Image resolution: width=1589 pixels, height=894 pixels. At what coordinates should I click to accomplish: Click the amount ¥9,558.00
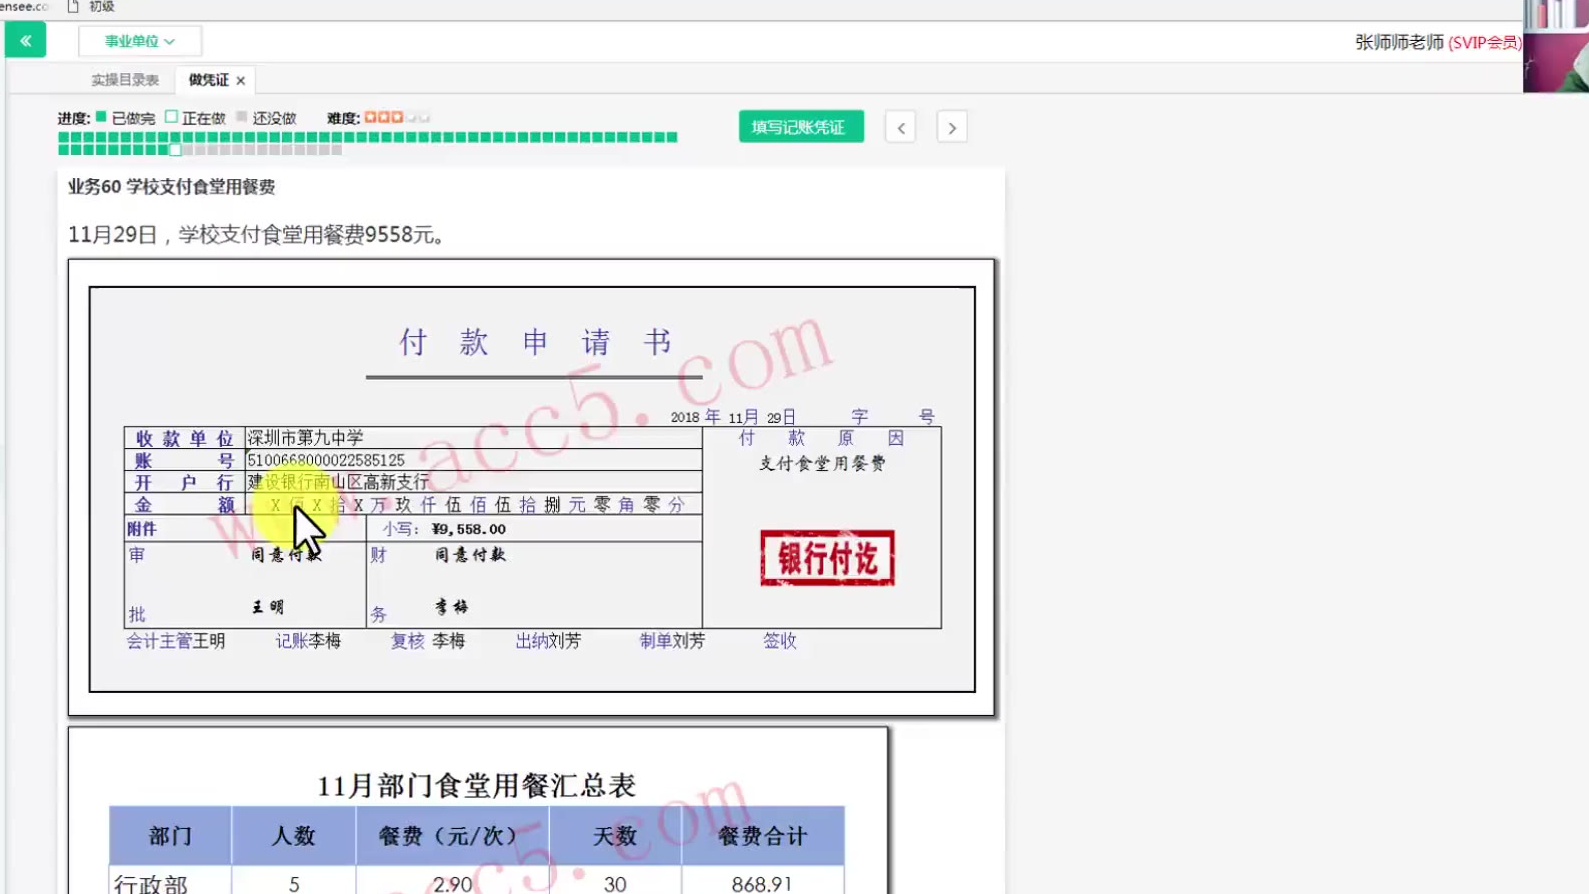(x=468, y=529)
